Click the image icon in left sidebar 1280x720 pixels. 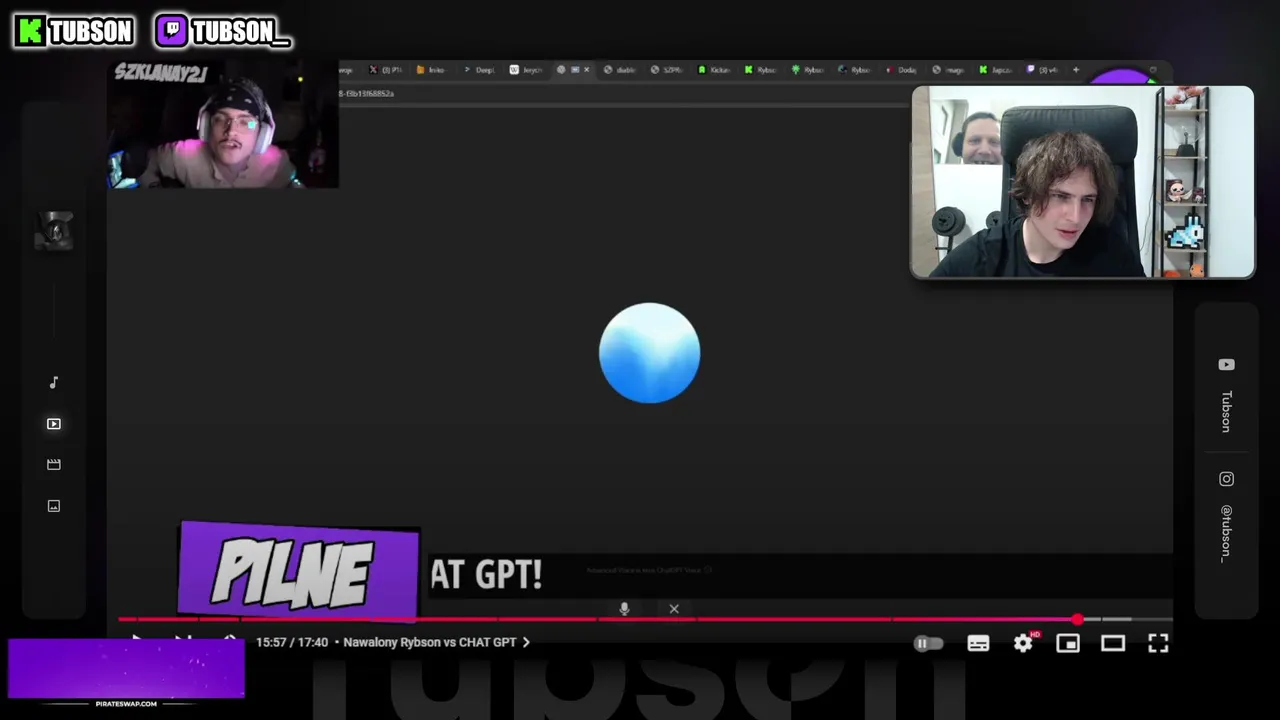click(54, 506)
